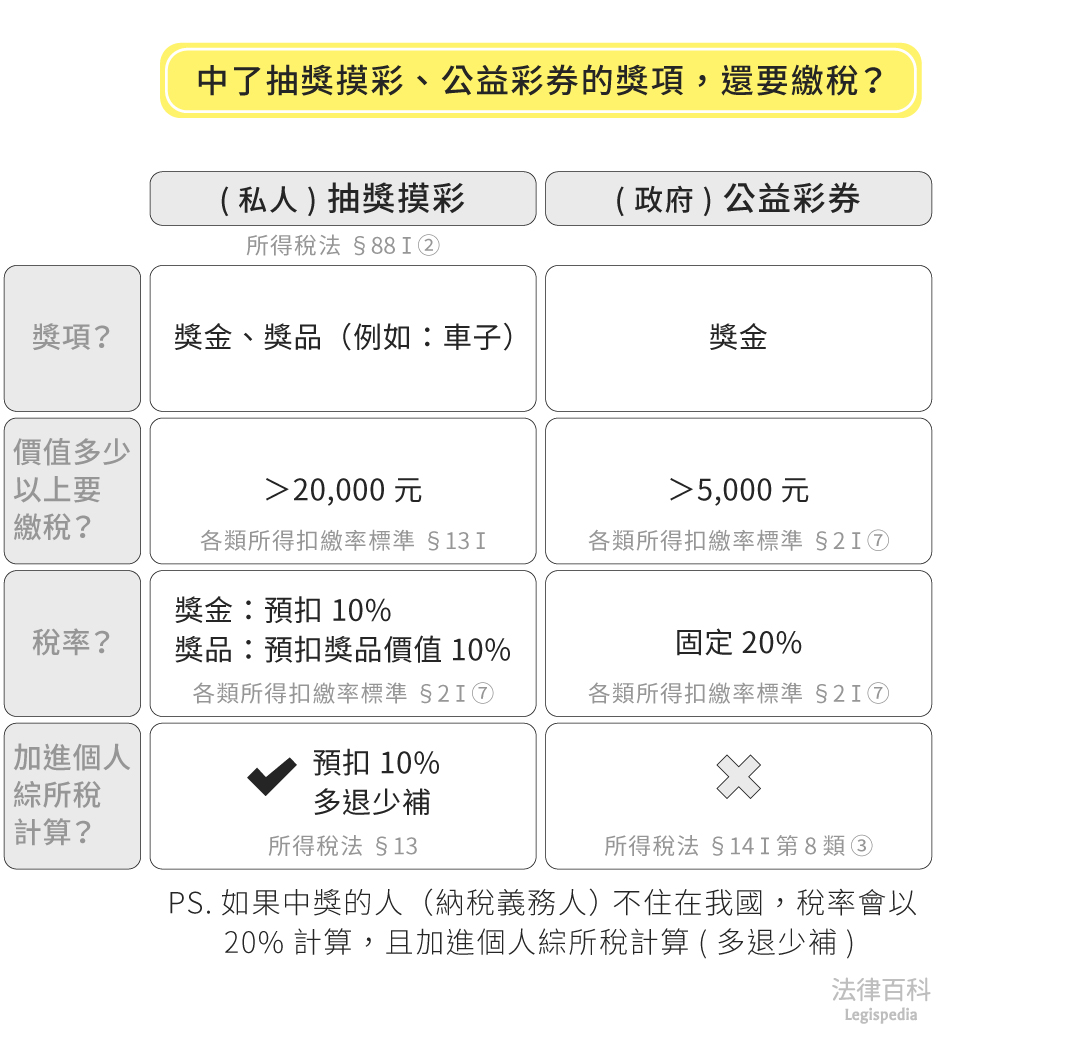Image resolution: width=1065 pixels, height=1038 pixels.
Task: Click the white X cross icon
Action: pos(739,777)
